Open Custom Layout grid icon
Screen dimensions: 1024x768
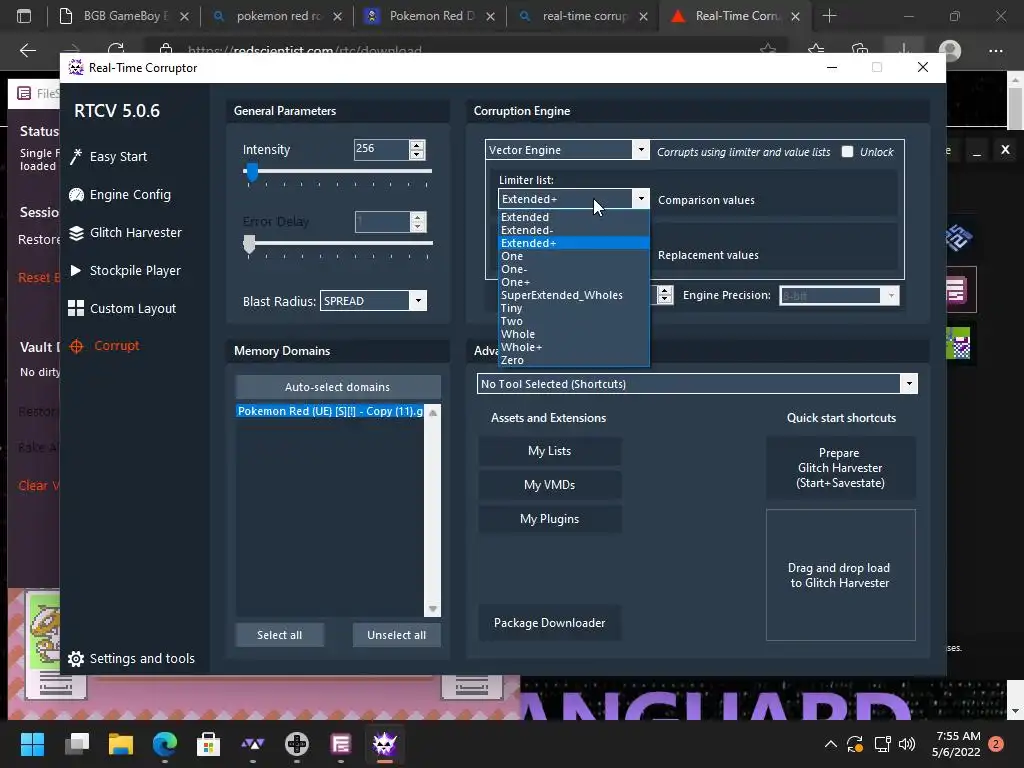coord(76,308)
